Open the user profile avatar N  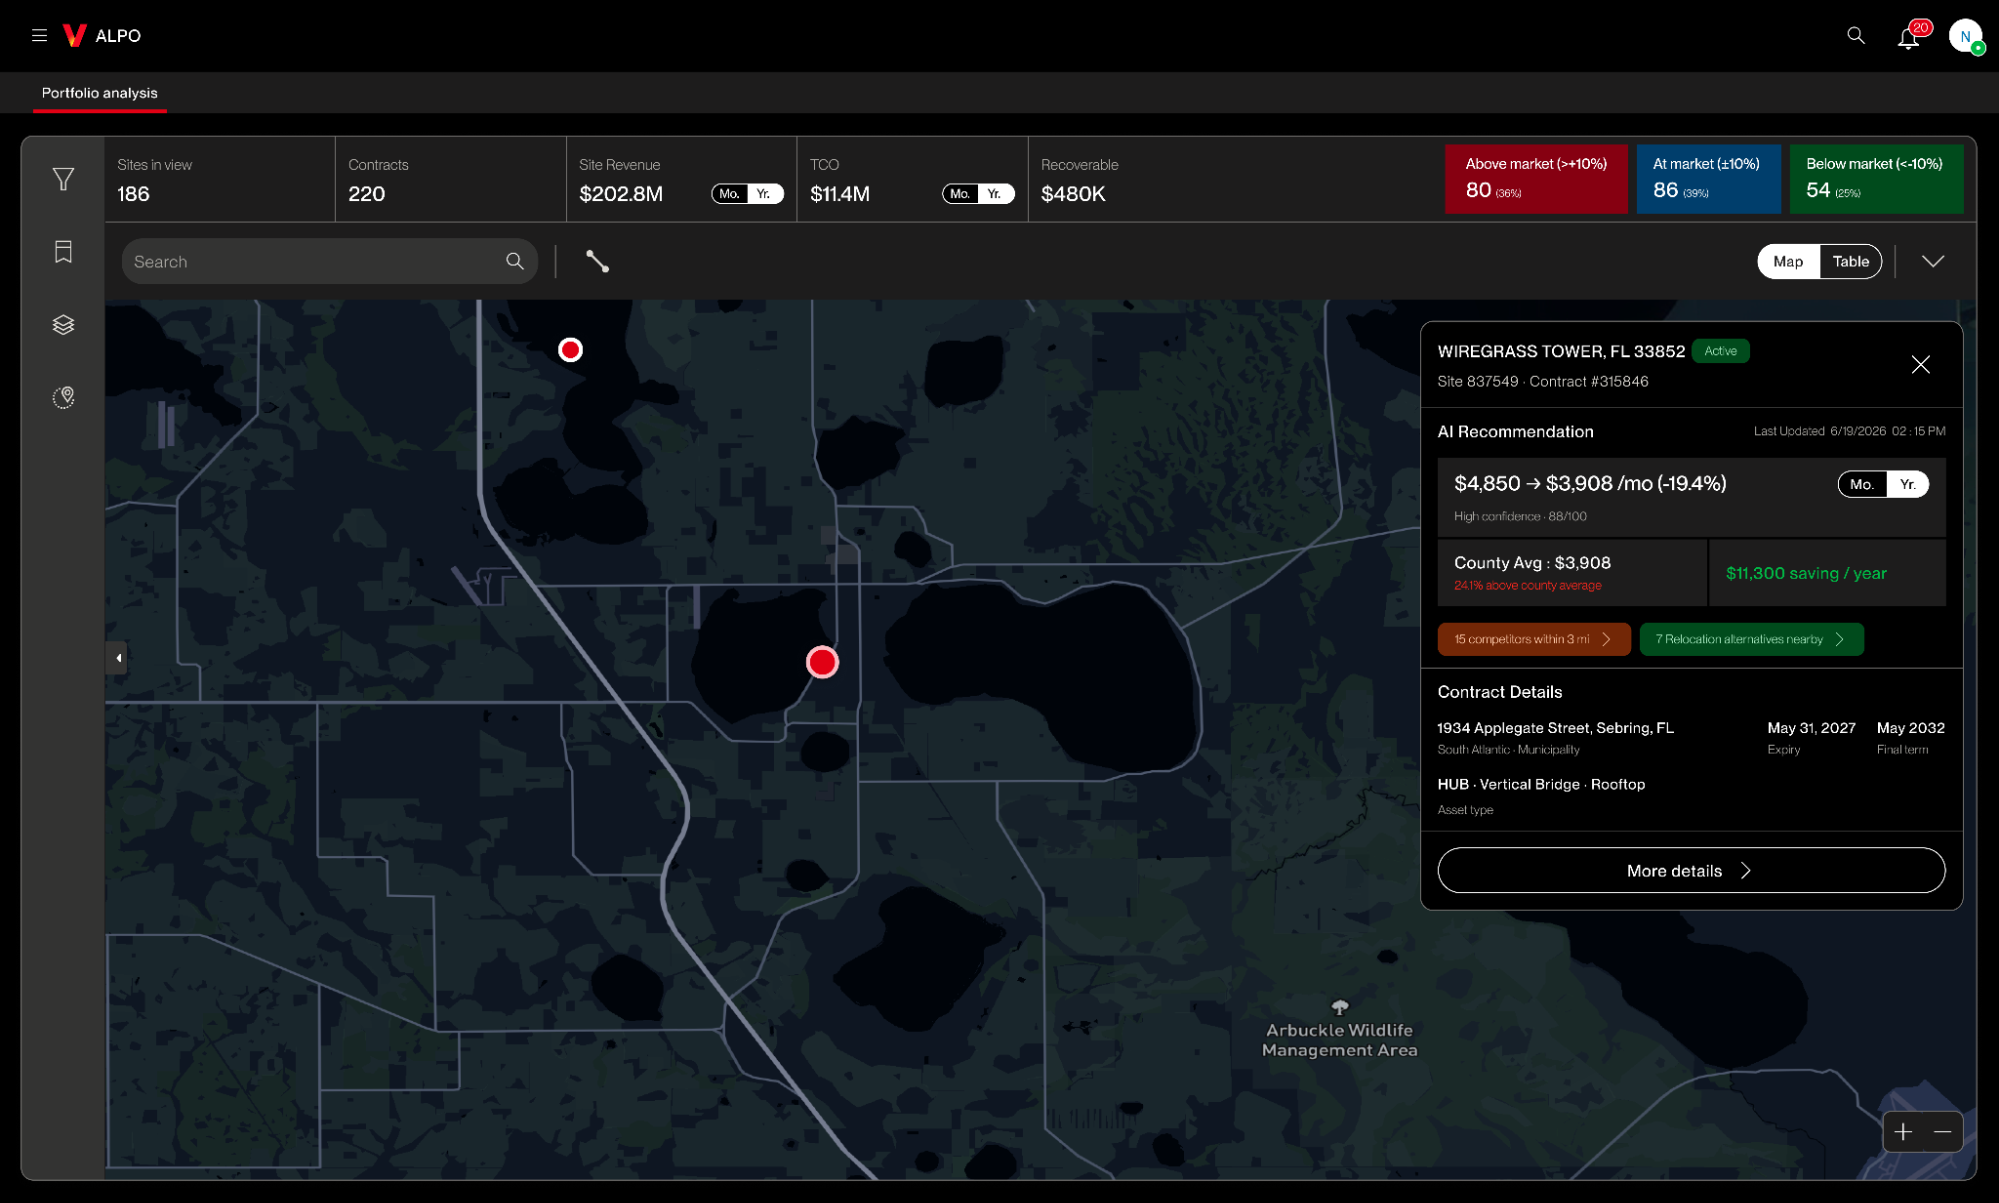(x=1965, y=36)
